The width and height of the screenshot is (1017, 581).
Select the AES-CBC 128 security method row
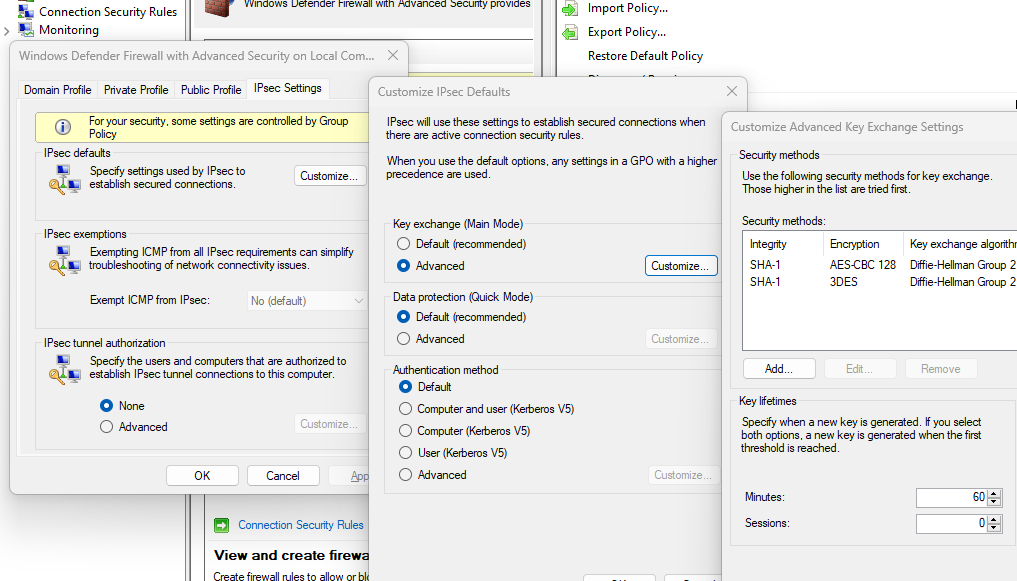coord(880,265)
